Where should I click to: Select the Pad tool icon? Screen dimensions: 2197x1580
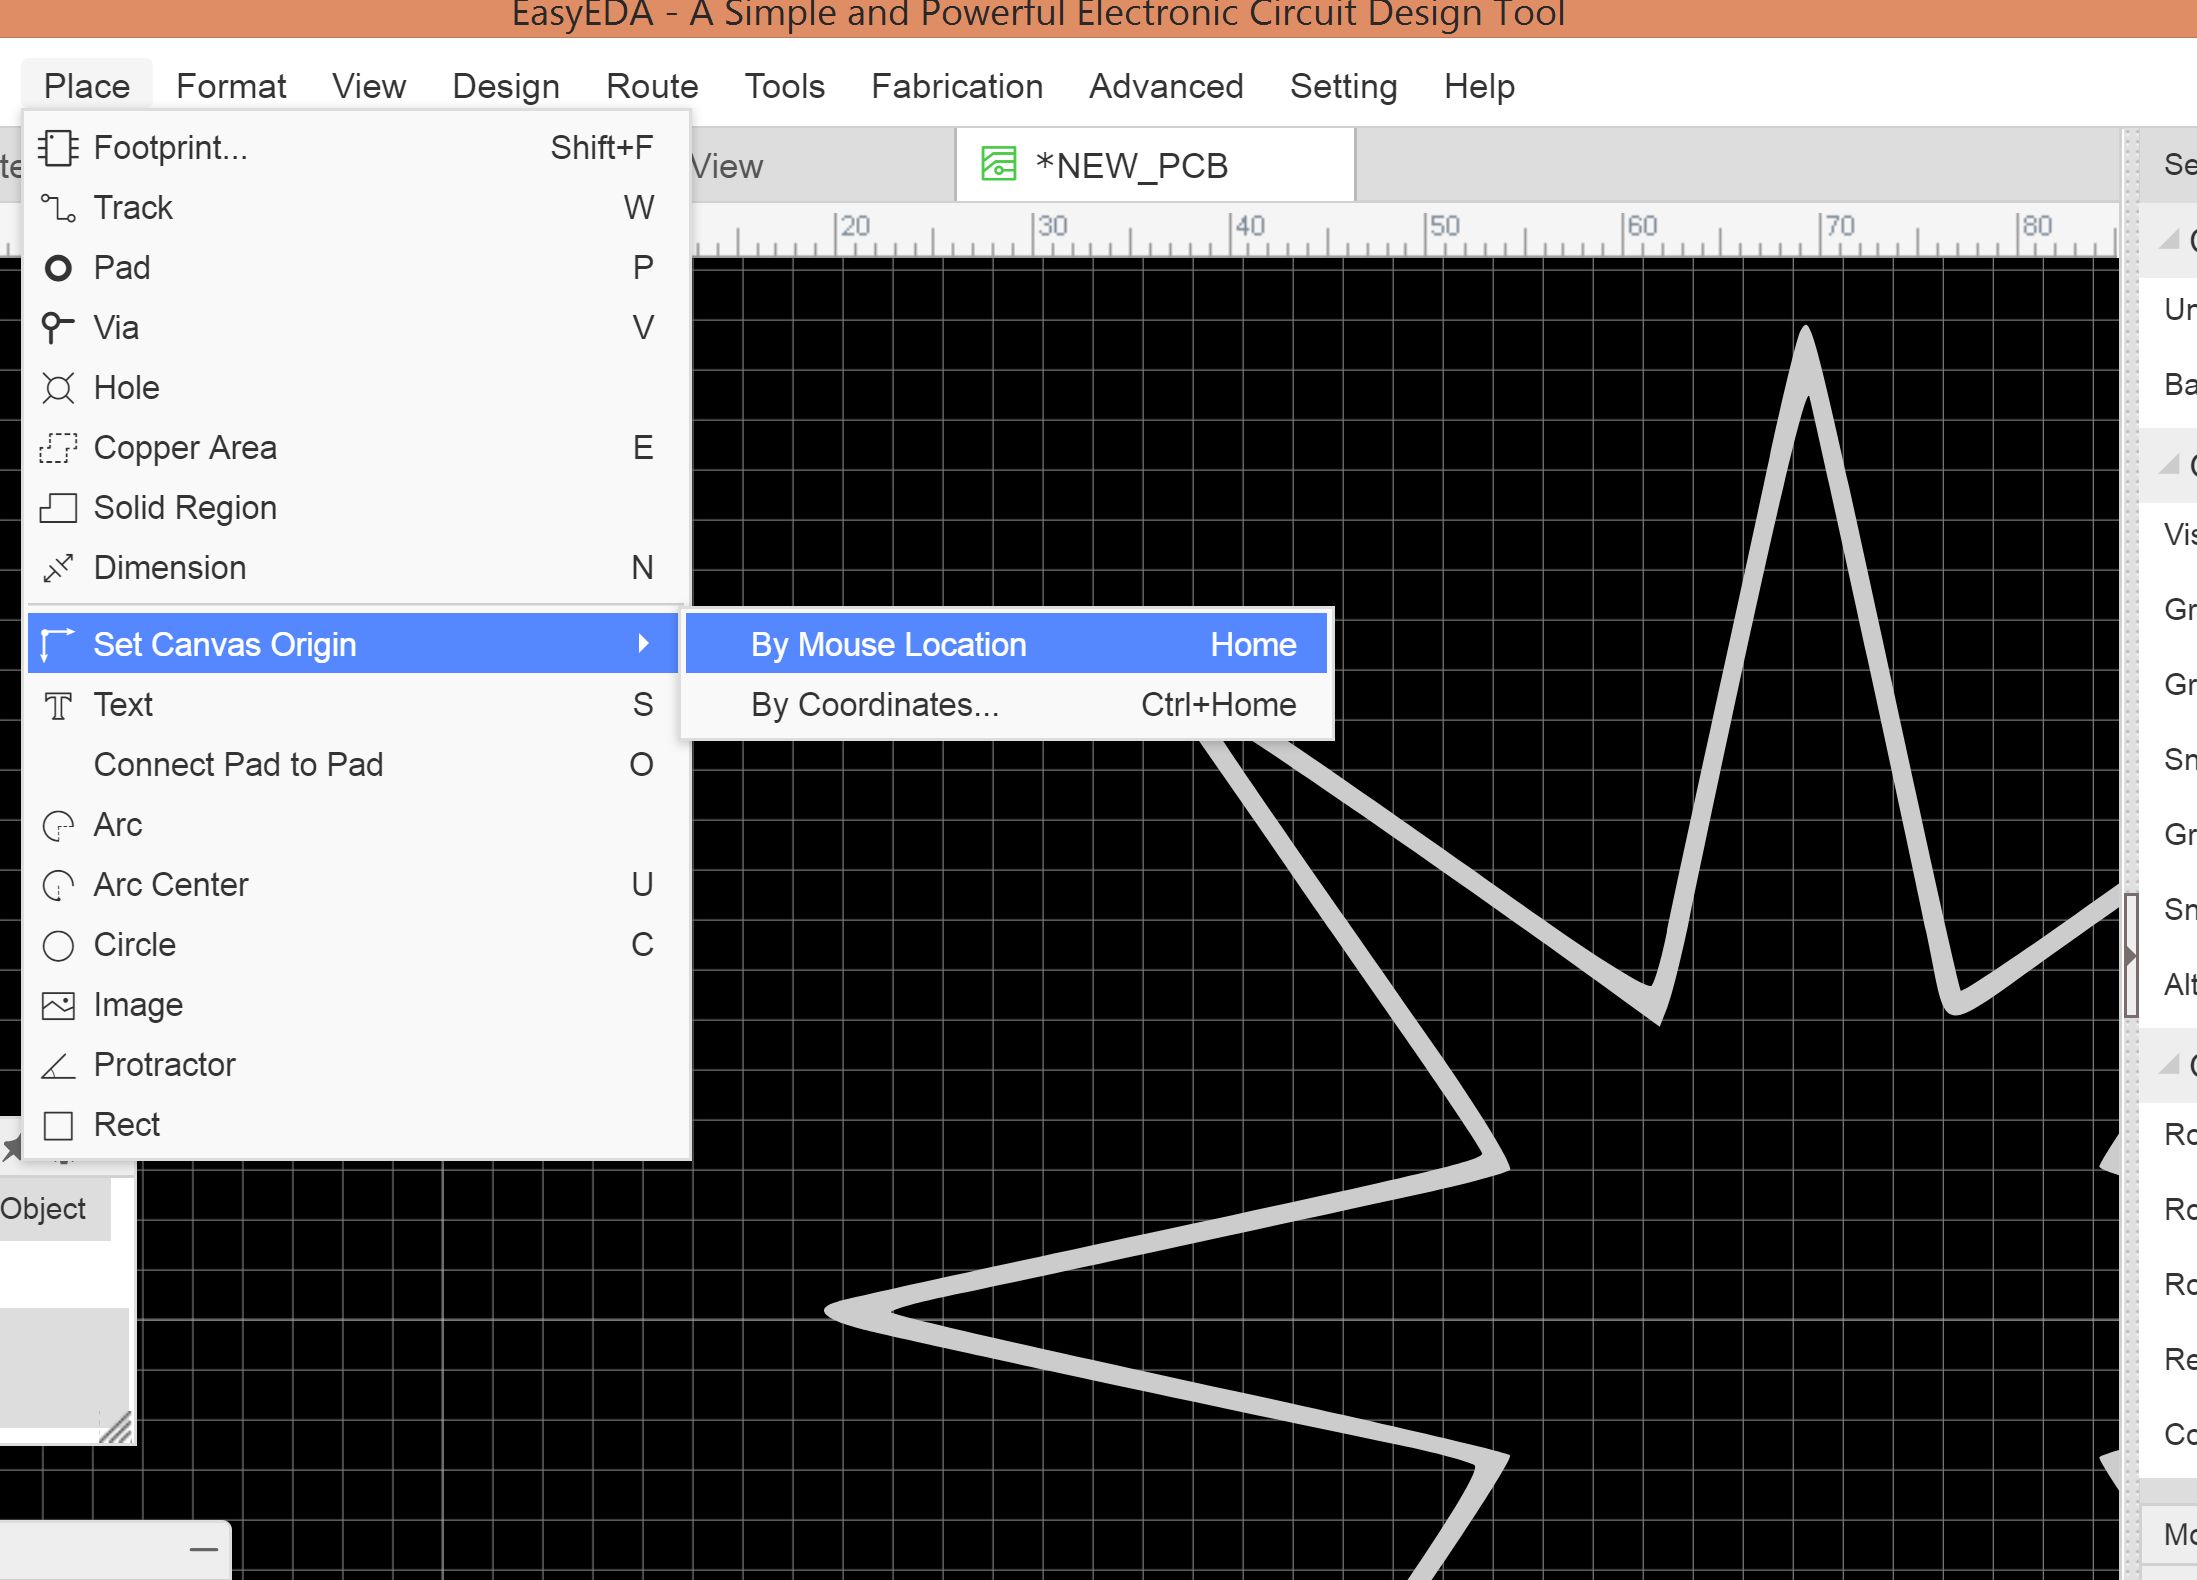(58, 268)
